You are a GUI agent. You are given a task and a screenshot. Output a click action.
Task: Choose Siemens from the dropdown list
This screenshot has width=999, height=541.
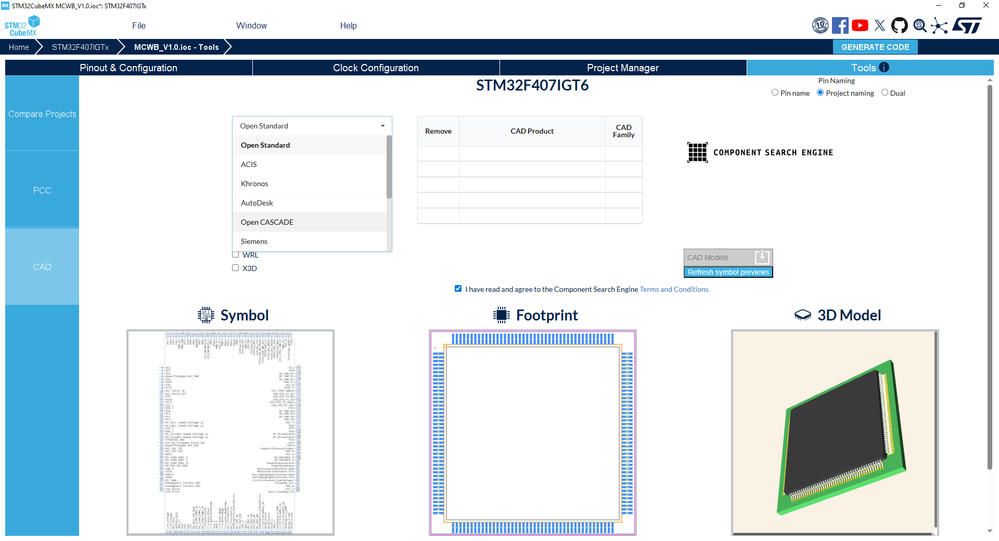coord(310,241)
